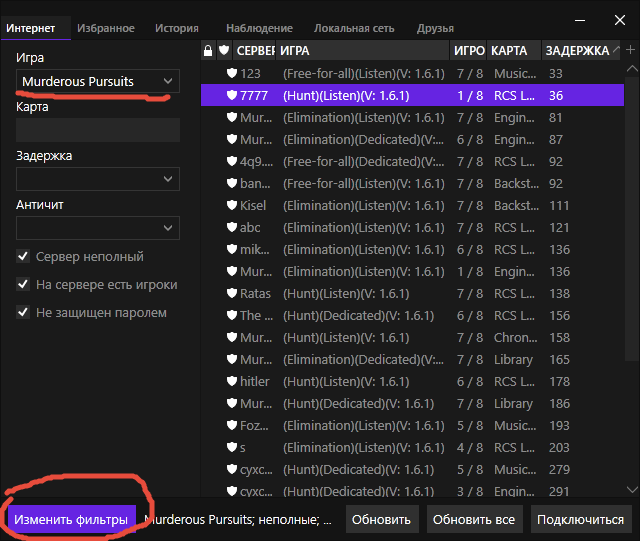This screenshot has width=640, height=541.
Task: Sort servers by the СЕРВЕР column header
Action: tap(254, 51)
